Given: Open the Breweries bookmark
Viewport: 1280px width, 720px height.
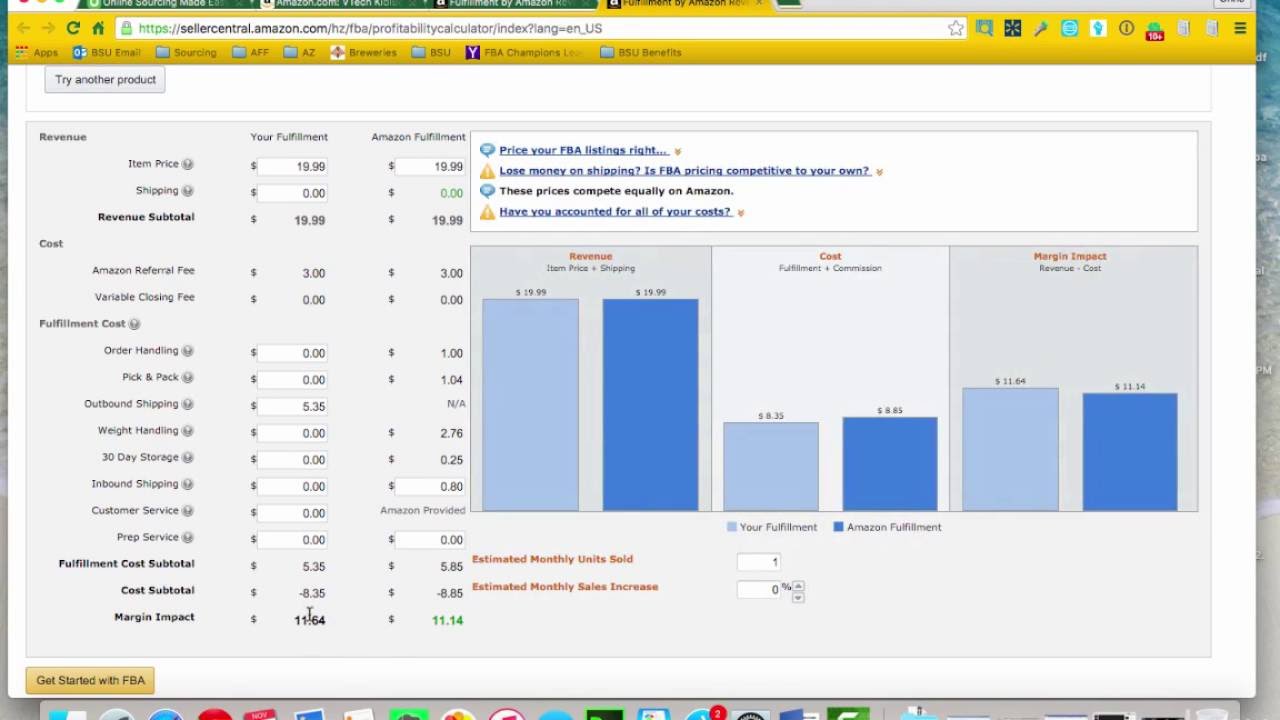Looking at the screenshot, I should tap(363, 52).
